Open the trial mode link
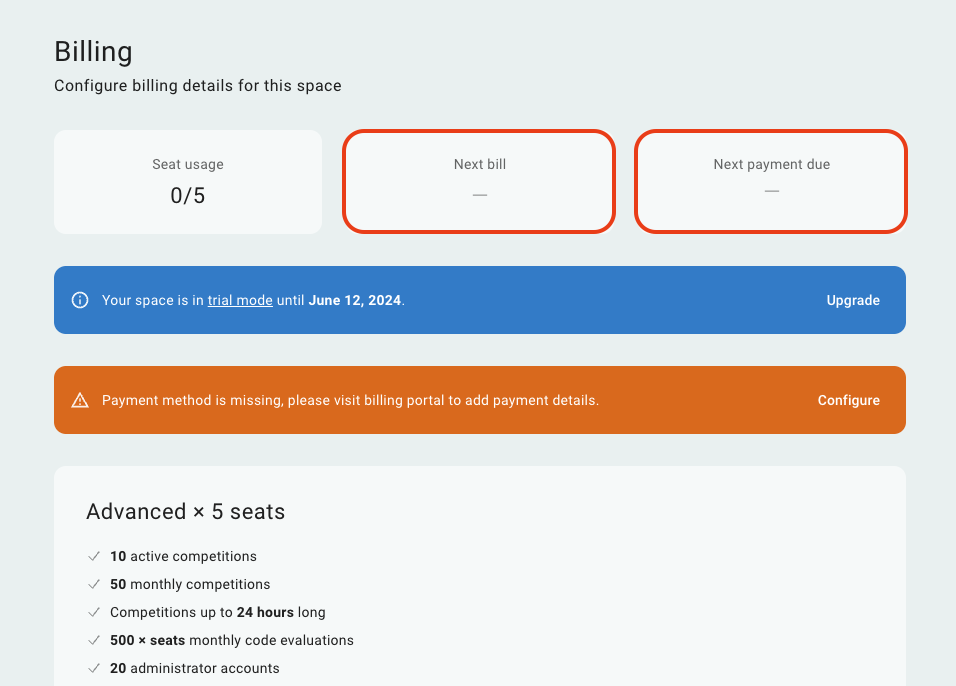Viewport: 956px width, 686px height. pos(240,300)
